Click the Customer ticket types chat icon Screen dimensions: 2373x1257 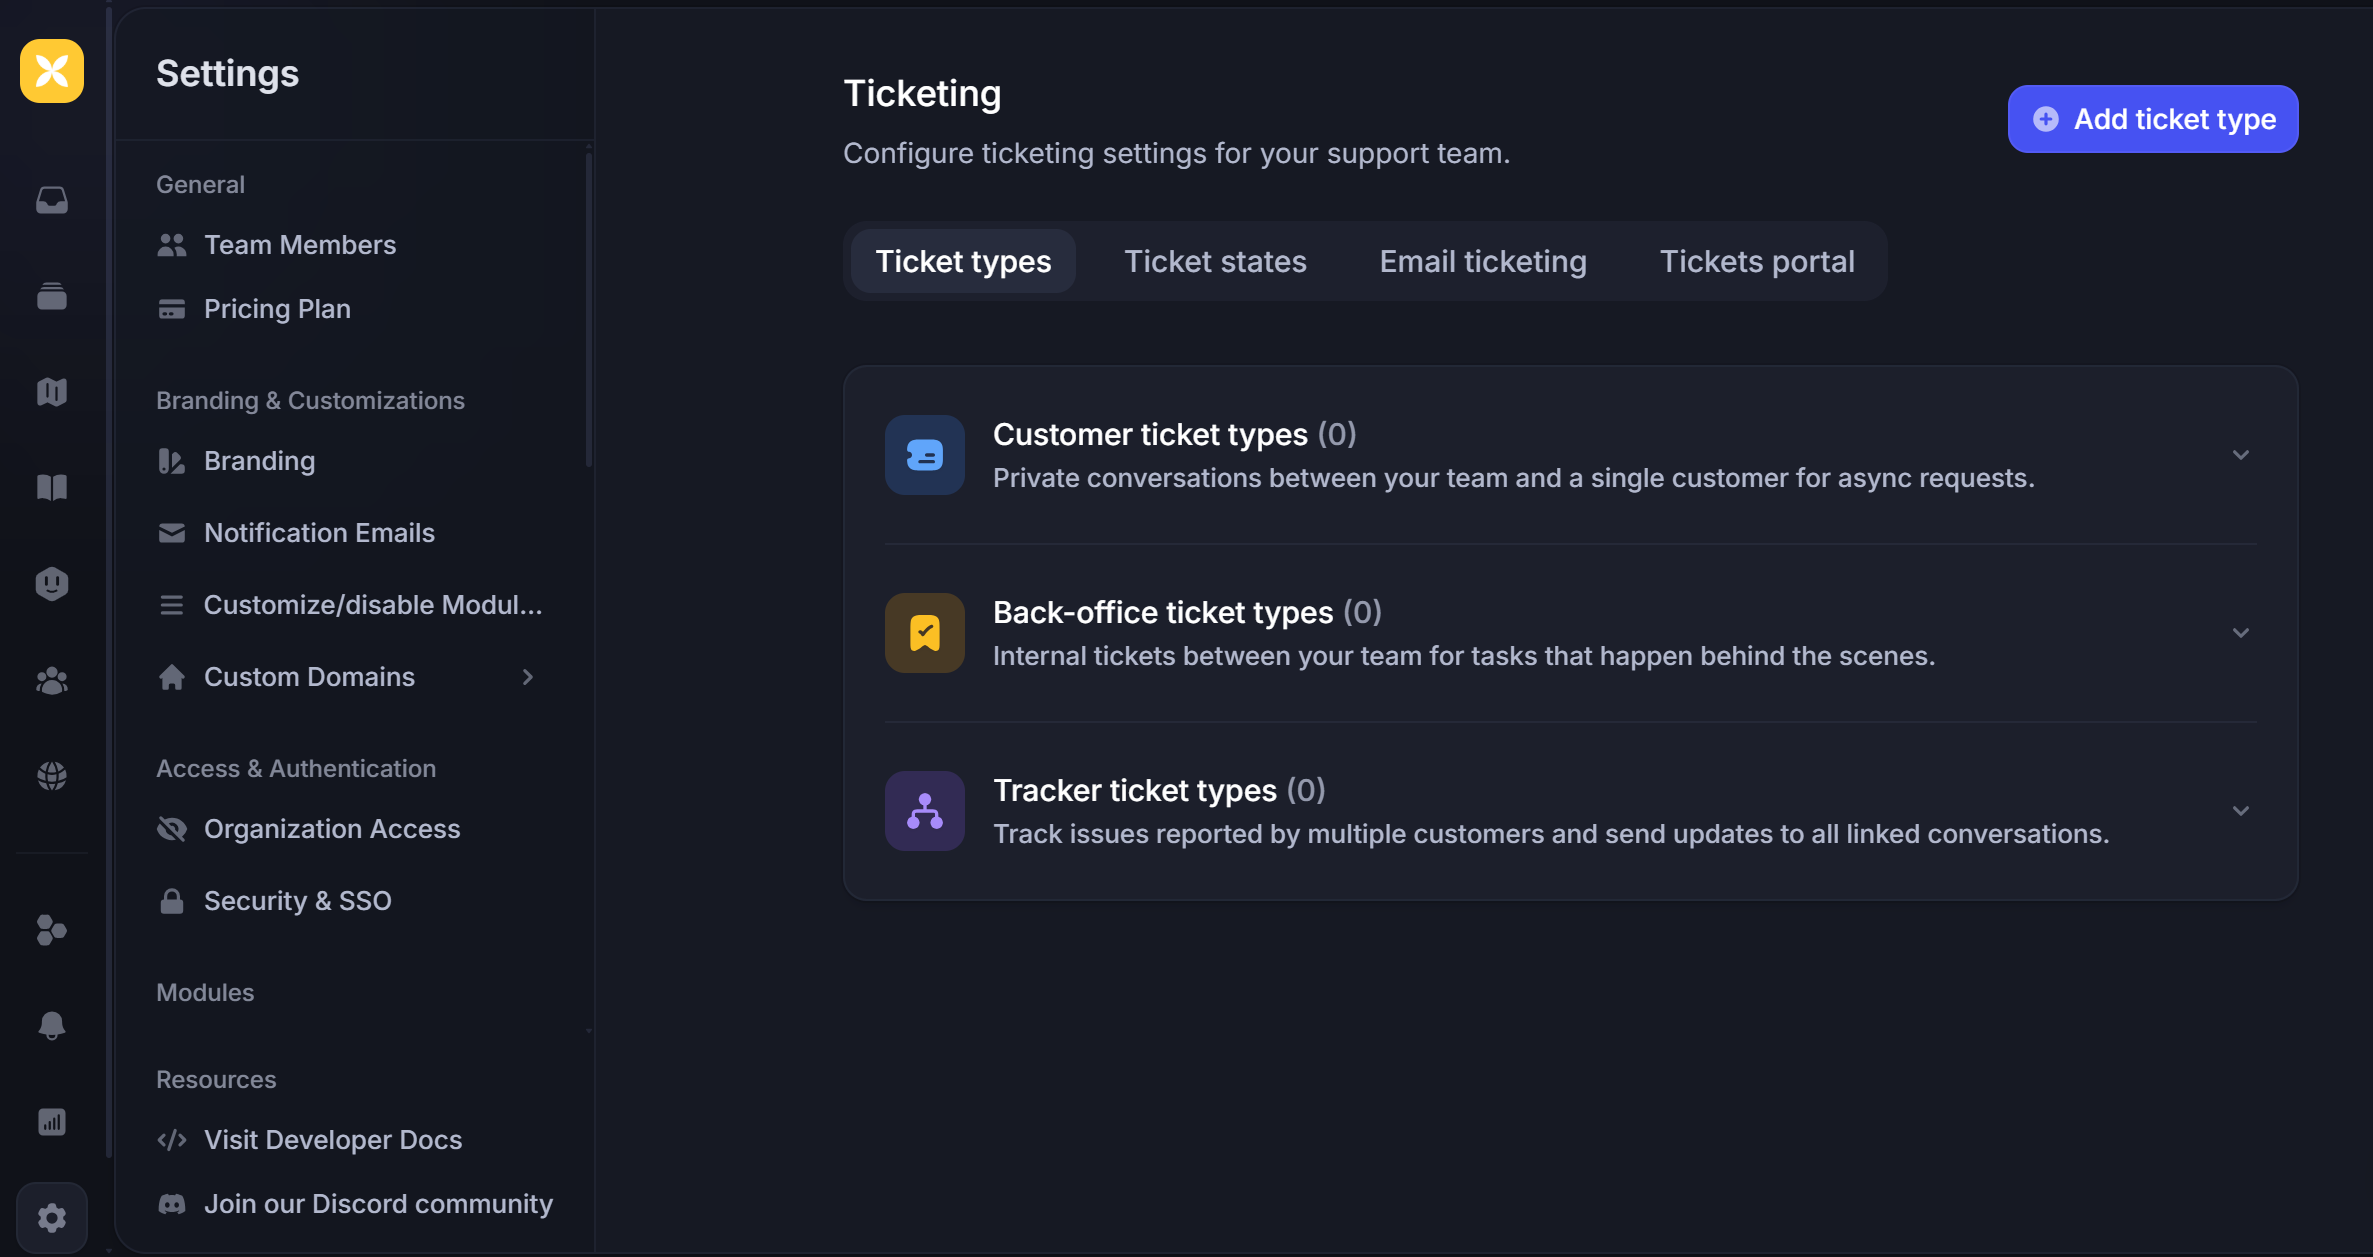click(x=924, y=455)
